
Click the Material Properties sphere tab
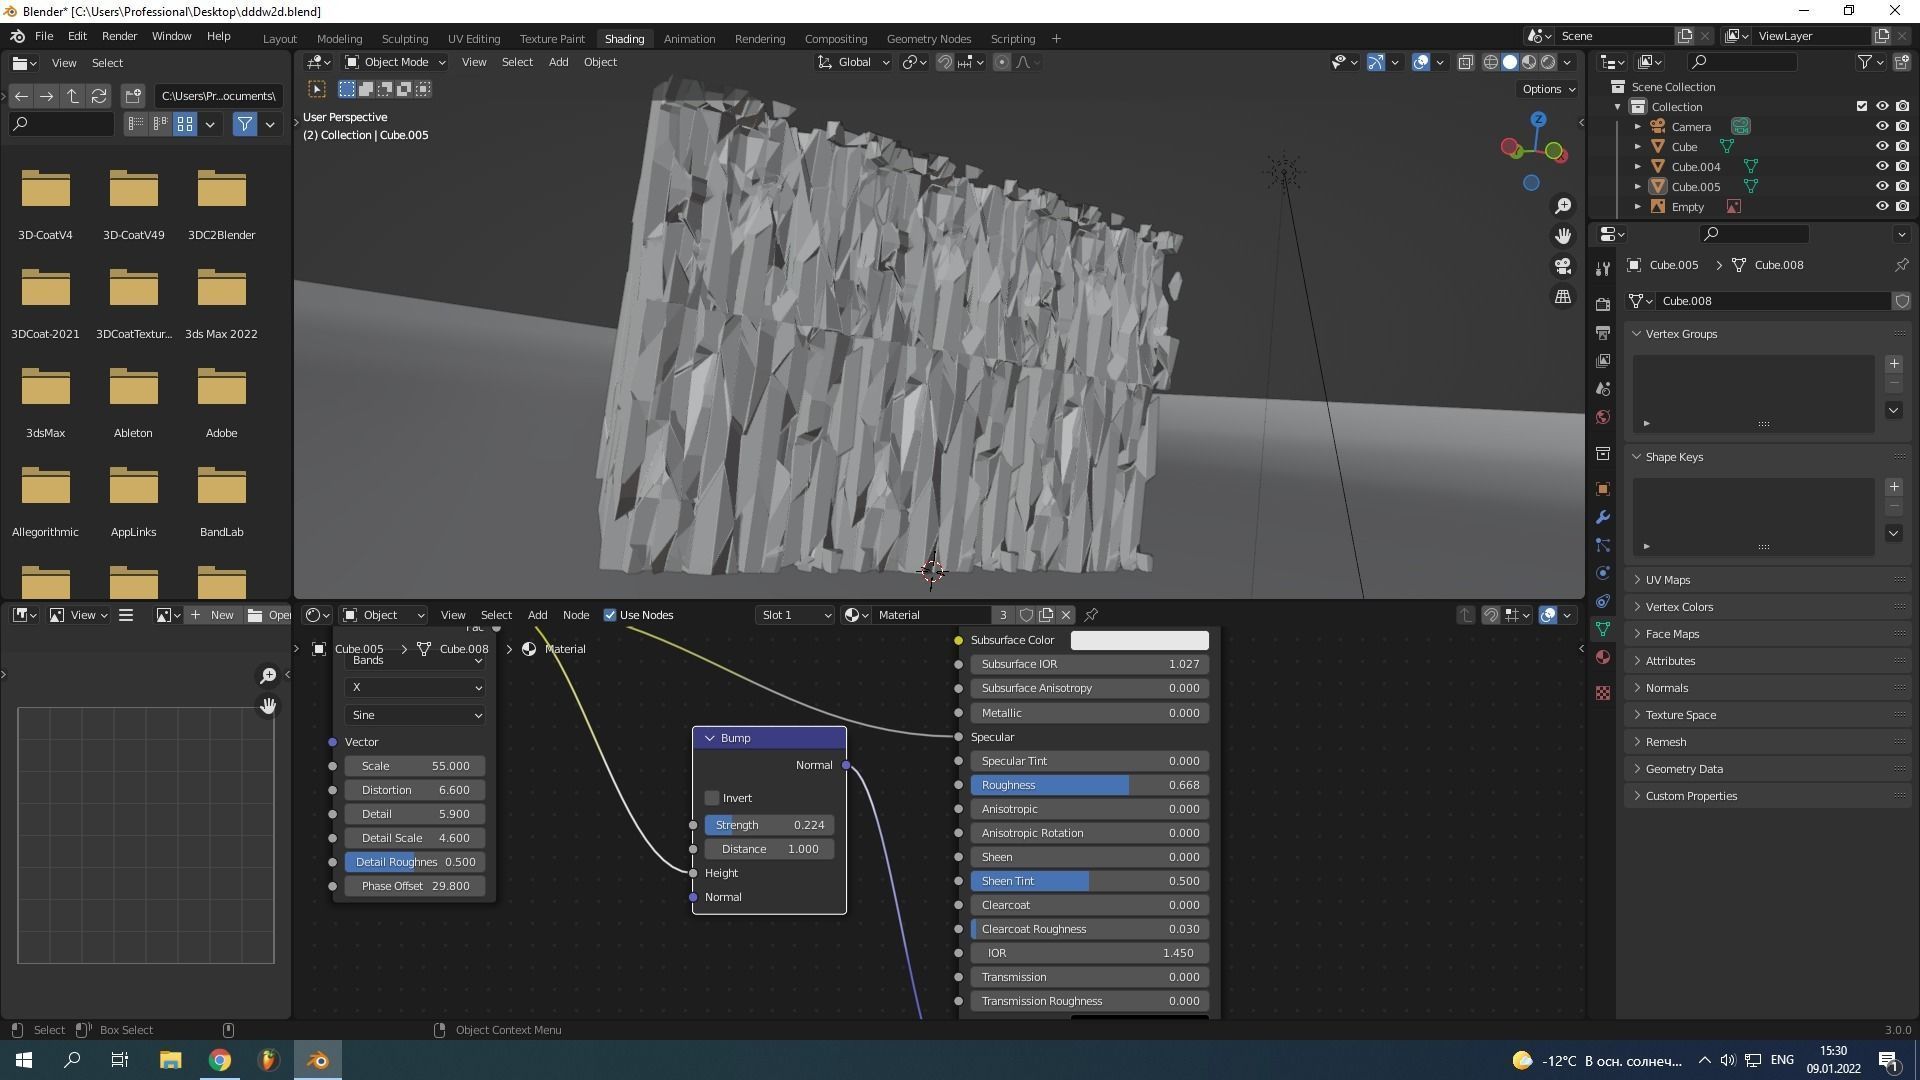tap(1602, 657)
